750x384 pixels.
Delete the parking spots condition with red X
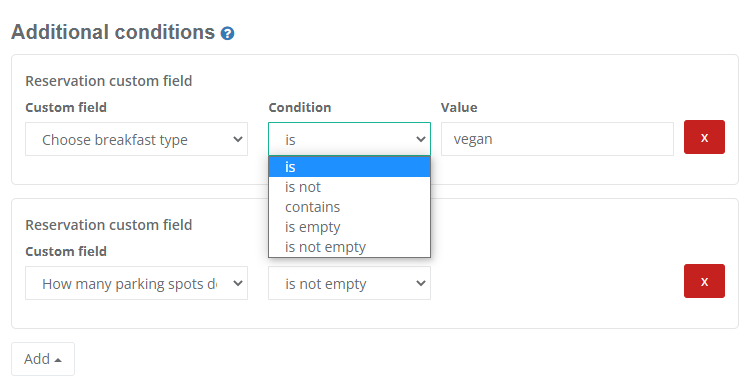[x=704, y=281]
